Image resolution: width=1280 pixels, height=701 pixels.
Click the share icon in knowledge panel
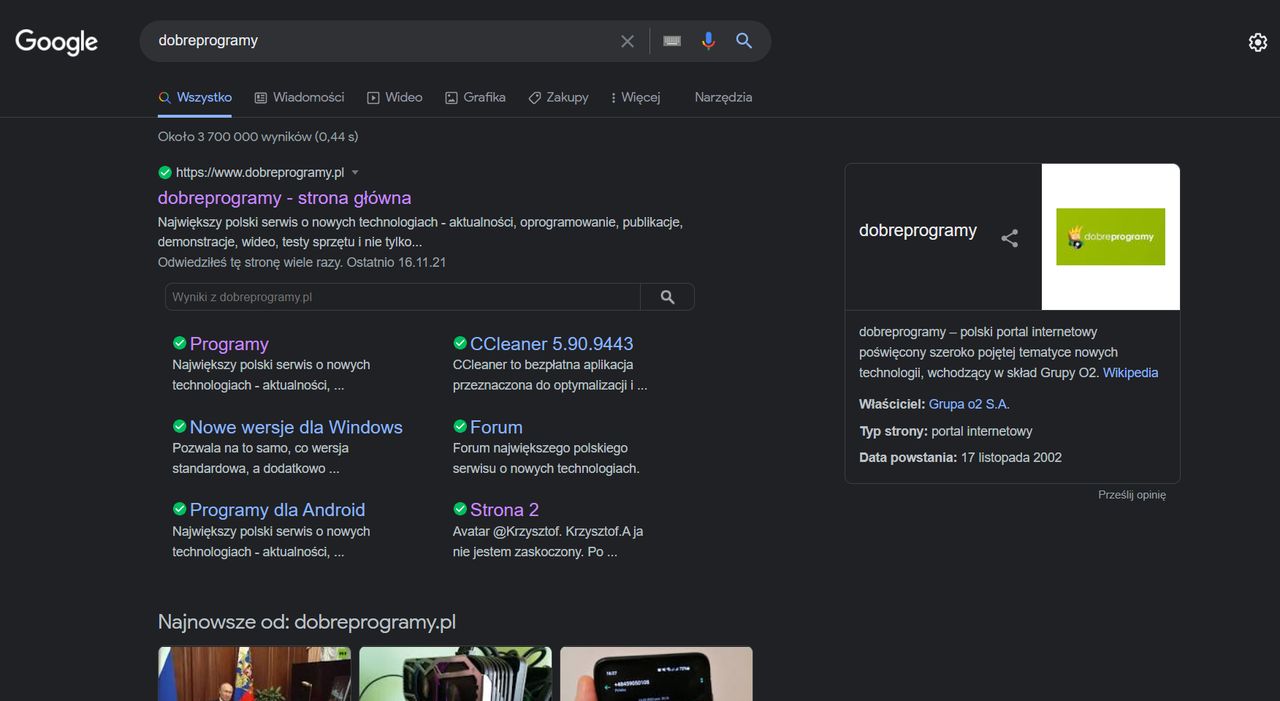[x=1010, y=238]
